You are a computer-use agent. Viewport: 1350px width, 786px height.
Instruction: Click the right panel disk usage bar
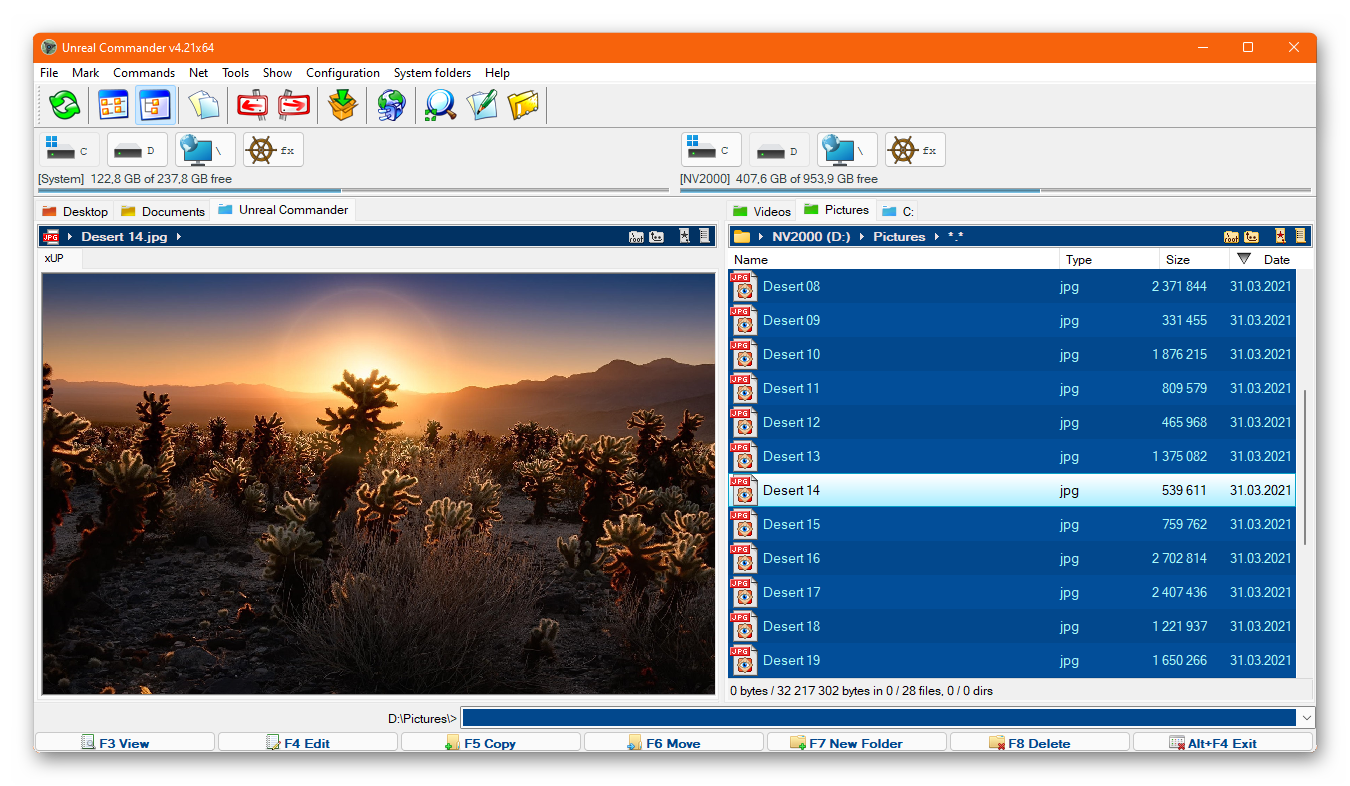click(x=995, y=190)
